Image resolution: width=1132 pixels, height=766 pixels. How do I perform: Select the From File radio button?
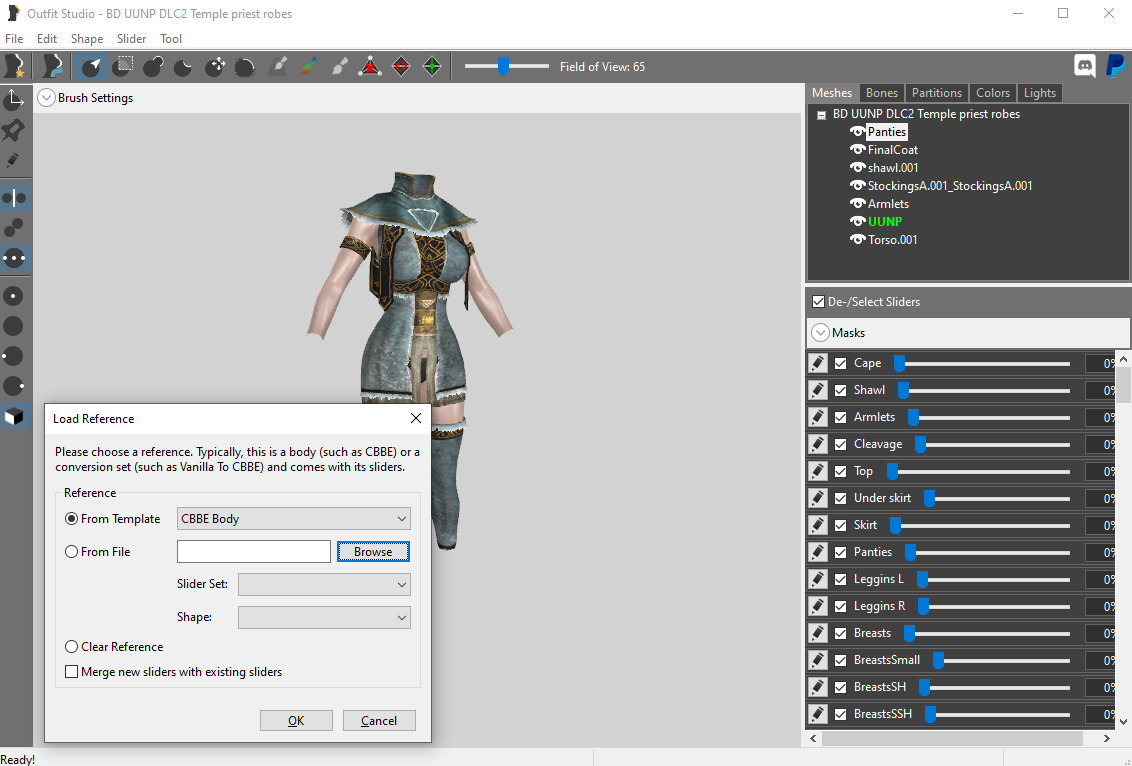71,552
